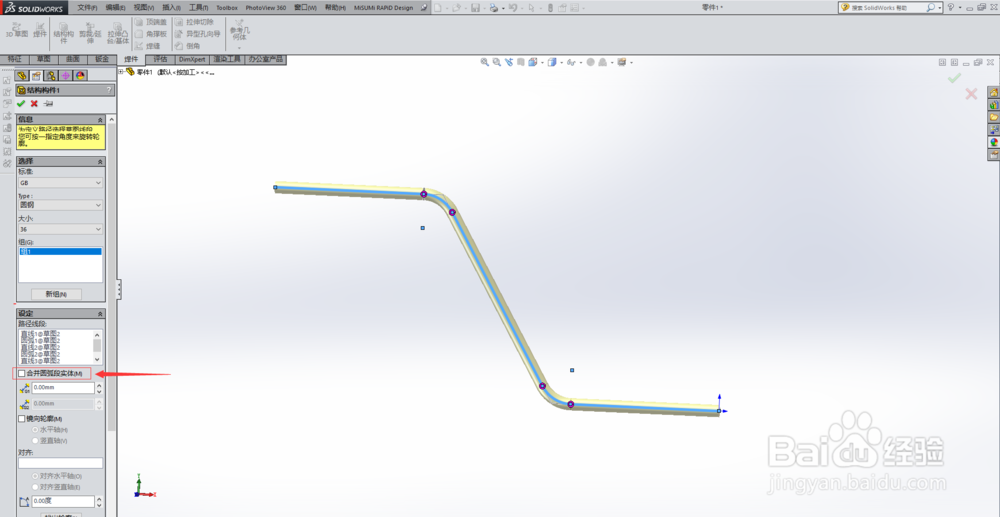Enable 镜向轮廓 mirror profile checkbox
The width and height of the screenshot is (1000, 517).
pyautogui.click(x=22, y=419)
